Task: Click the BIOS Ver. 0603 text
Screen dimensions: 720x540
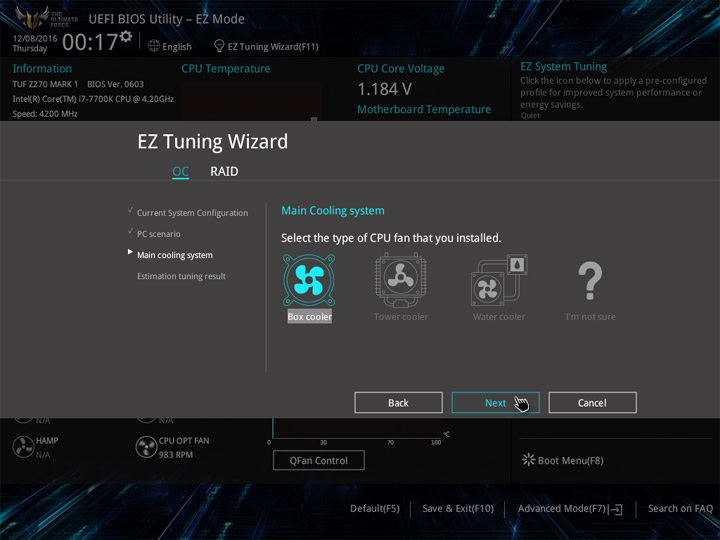Action: pyautogui.click(x=115, y=84)
